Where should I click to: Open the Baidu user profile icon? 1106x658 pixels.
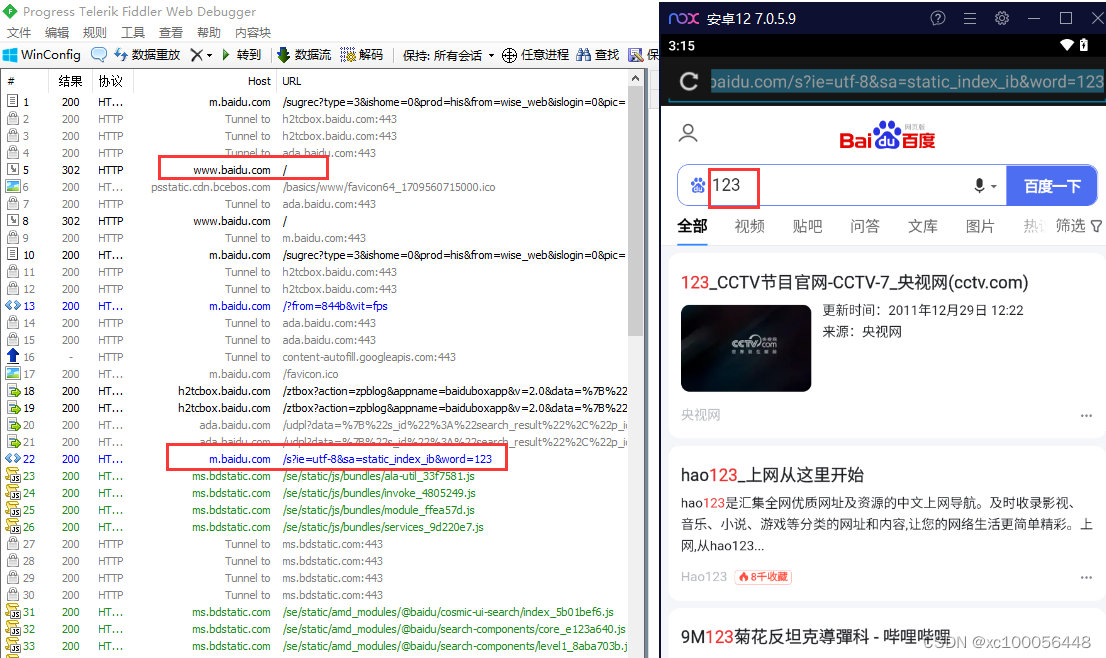pyautogui.click(x=688, y=133)
